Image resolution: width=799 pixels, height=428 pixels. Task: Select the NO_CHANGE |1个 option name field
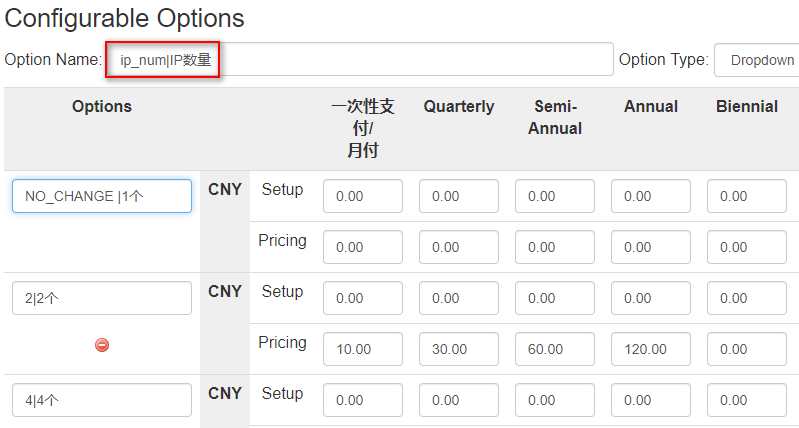102,196
